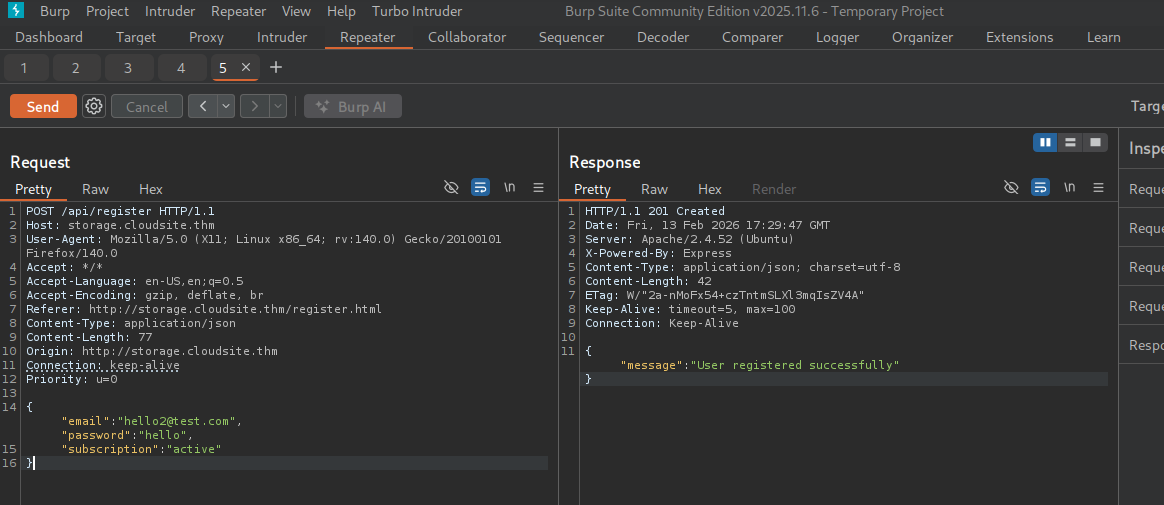This screenshot has height=505, width=1164.
Task: Open the Help menu
Action: (341, 11)
